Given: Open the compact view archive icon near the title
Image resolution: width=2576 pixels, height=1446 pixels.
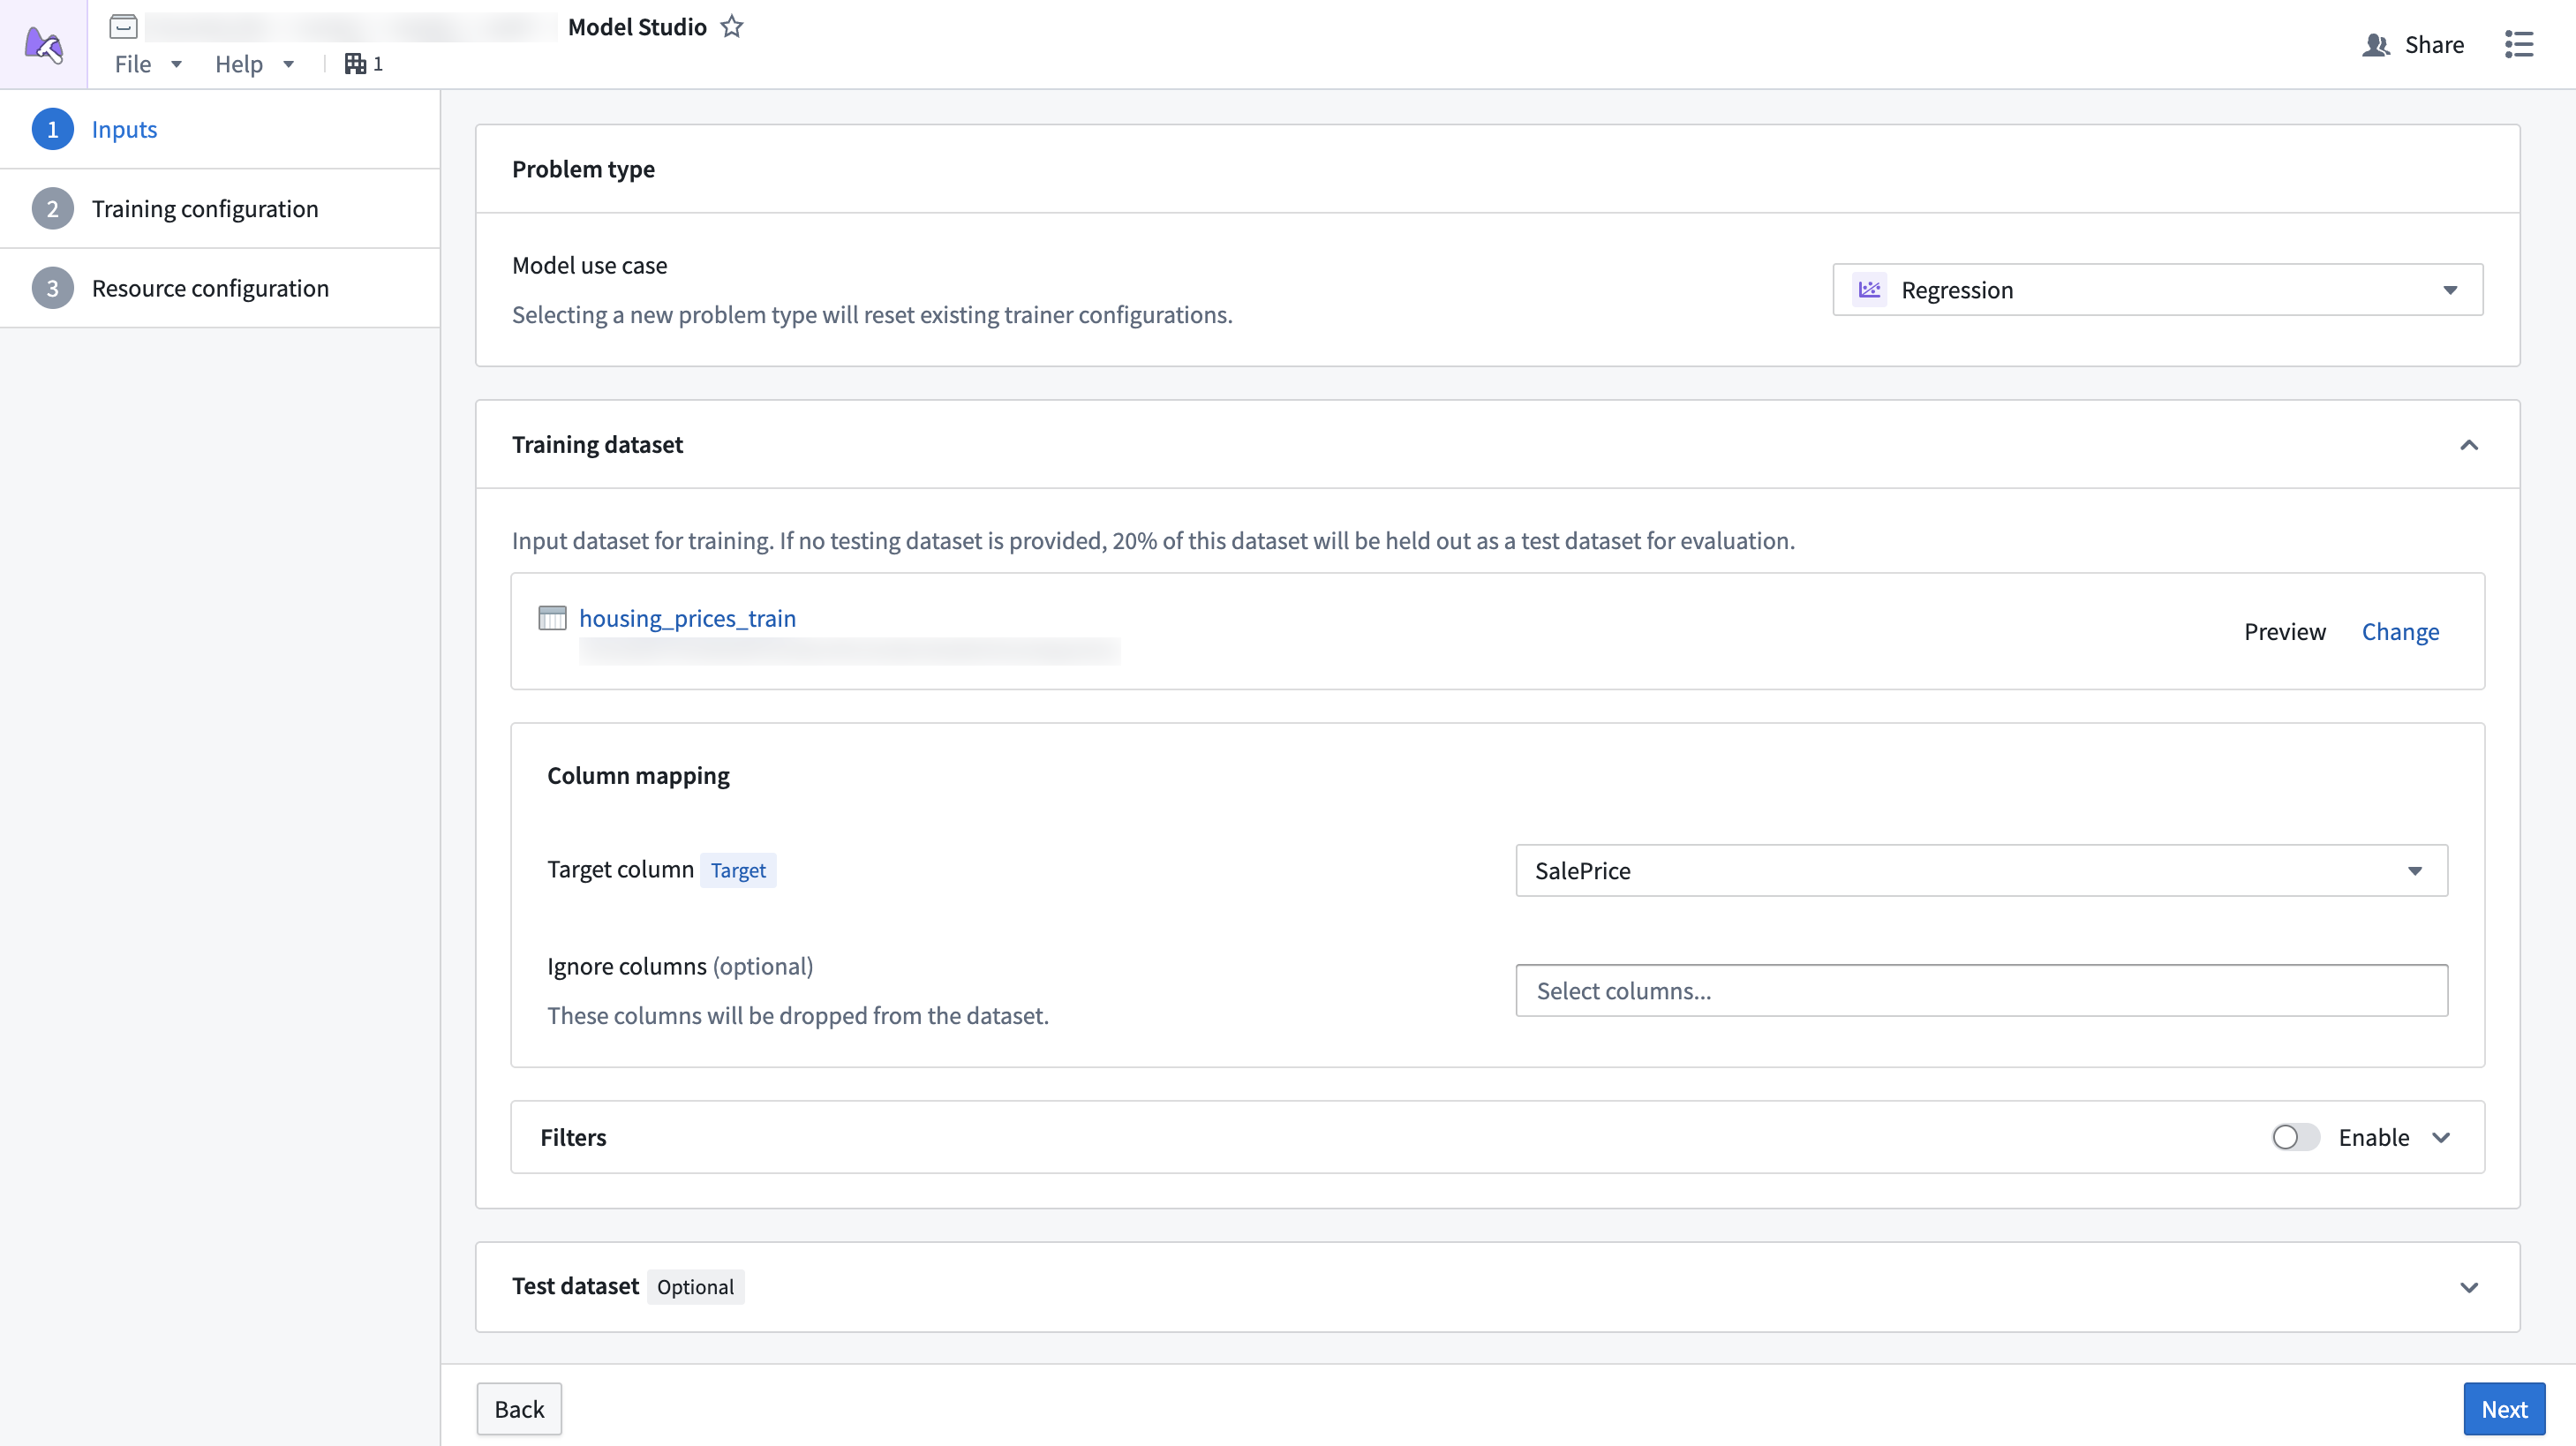Looking at the screenshot, I should [x=123, y=27].
